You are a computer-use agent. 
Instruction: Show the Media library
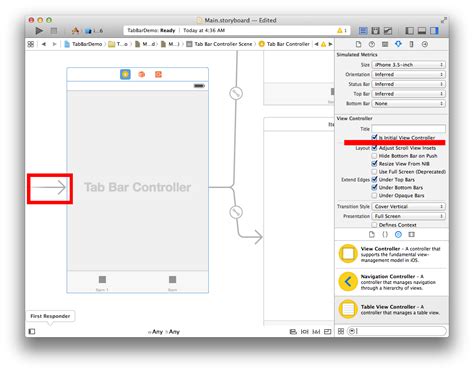pyautogui.click(x=412, y=234)
